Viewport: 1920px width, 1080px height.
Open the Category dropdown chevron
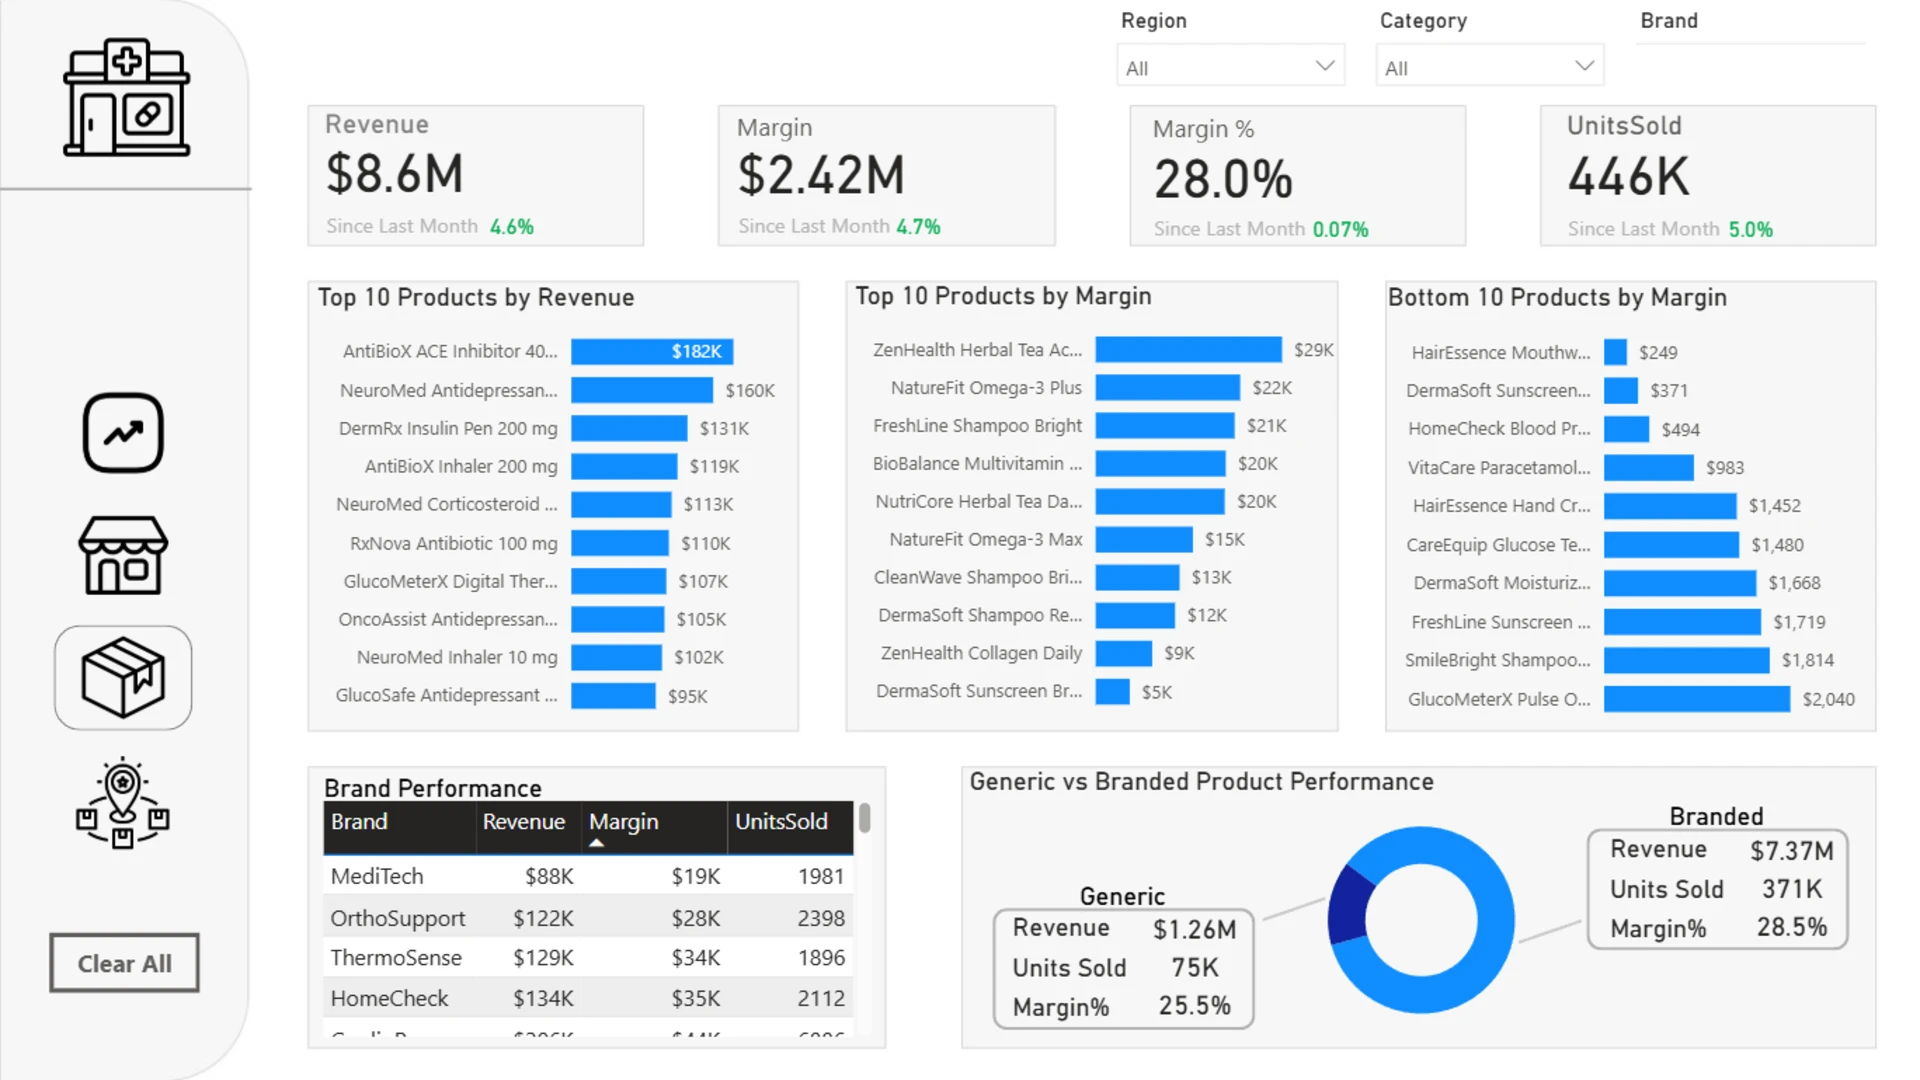pyautogui.click(x=1584, y=66)
